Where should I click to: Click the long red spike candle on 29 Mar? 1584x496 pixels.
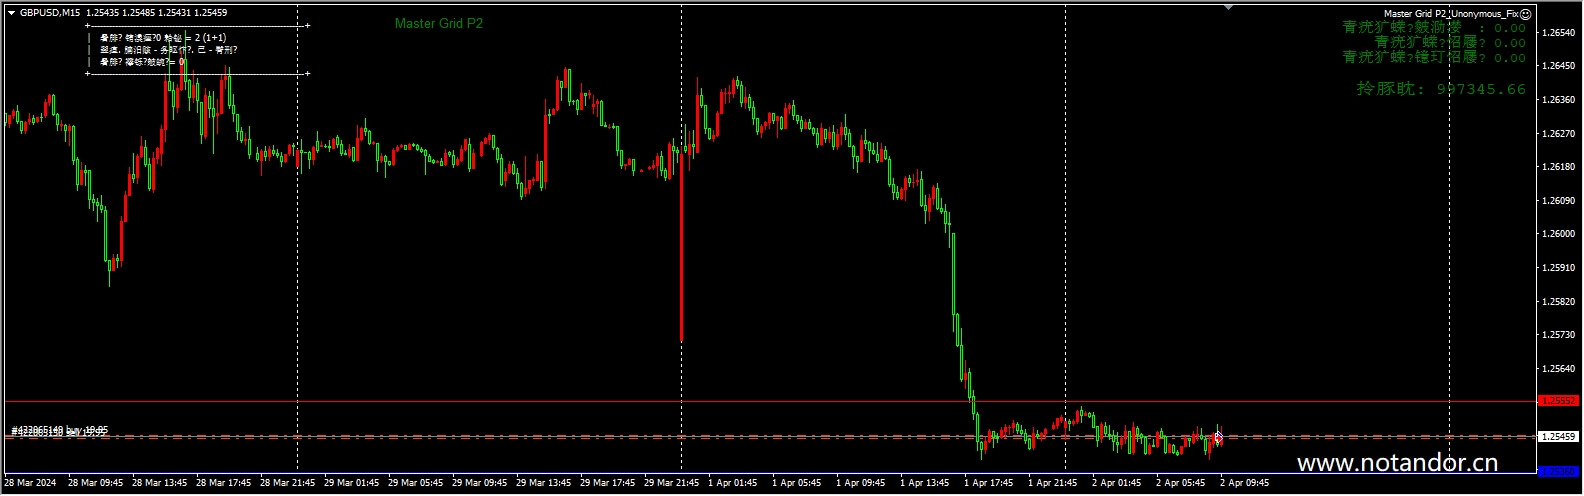(x=681, y=245)
